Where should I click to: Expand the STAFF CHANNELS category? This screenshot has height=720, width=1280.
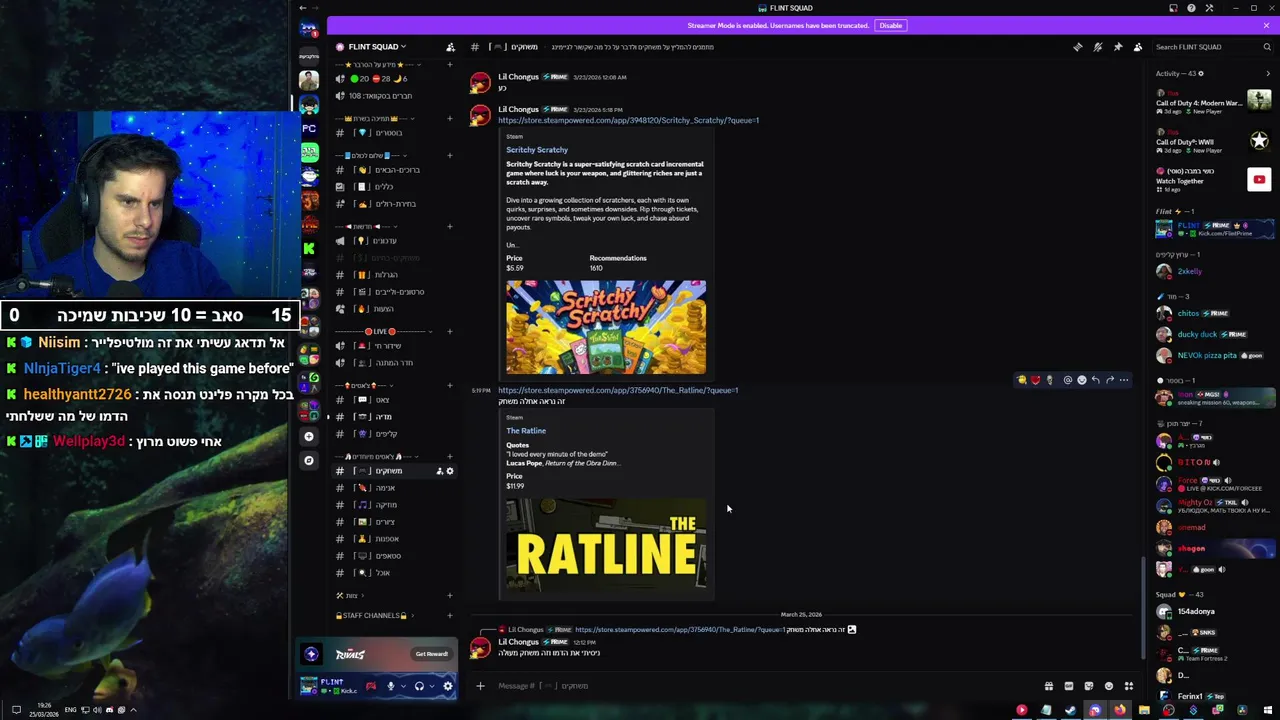click(373, 616)
